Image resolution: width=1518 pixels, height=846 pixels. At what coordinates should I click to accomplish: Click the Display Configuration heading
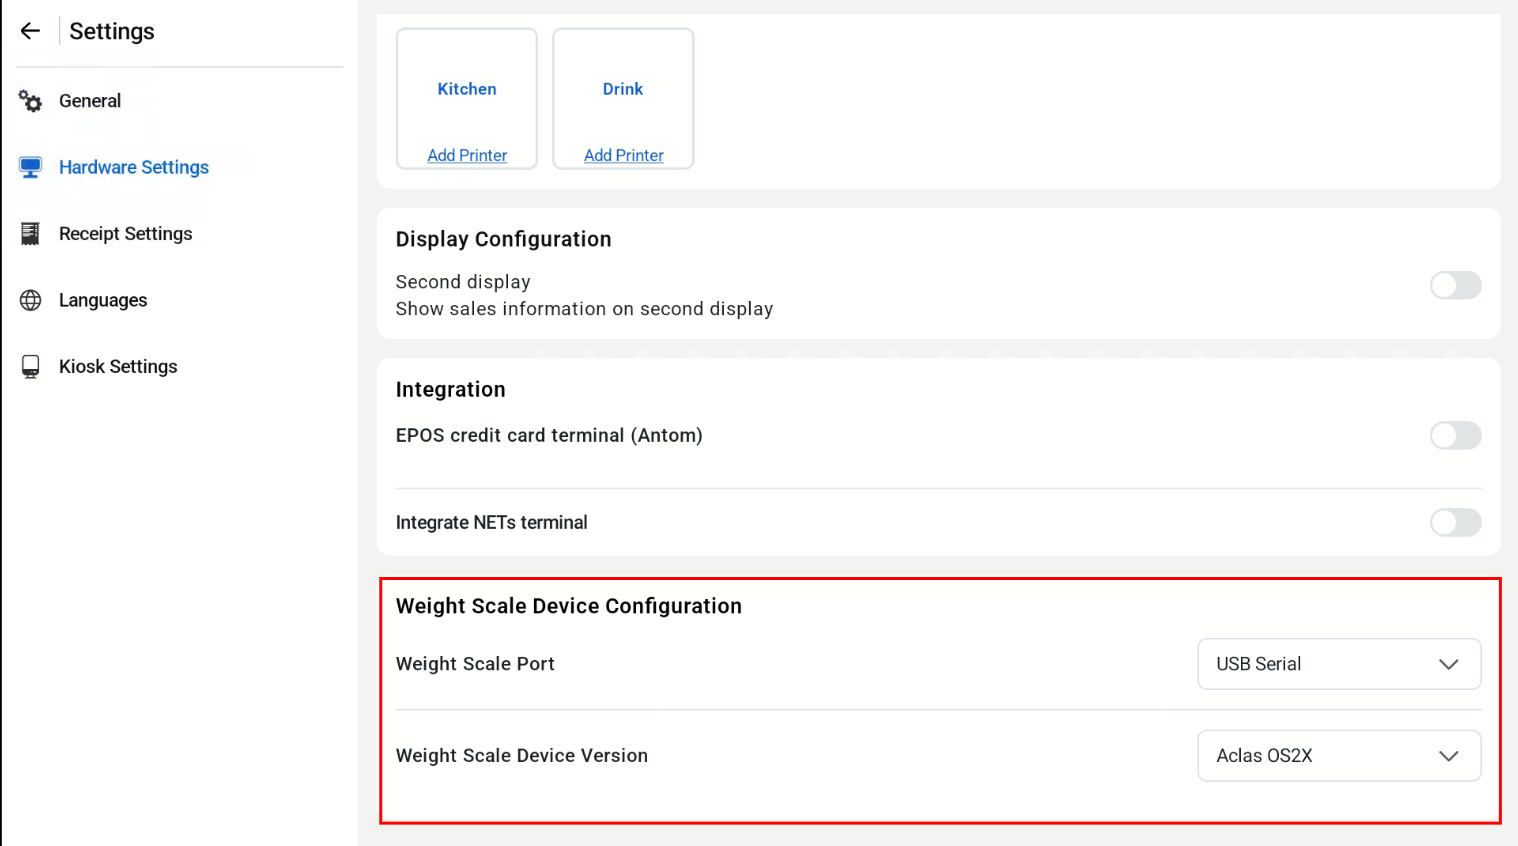[503, 239]
